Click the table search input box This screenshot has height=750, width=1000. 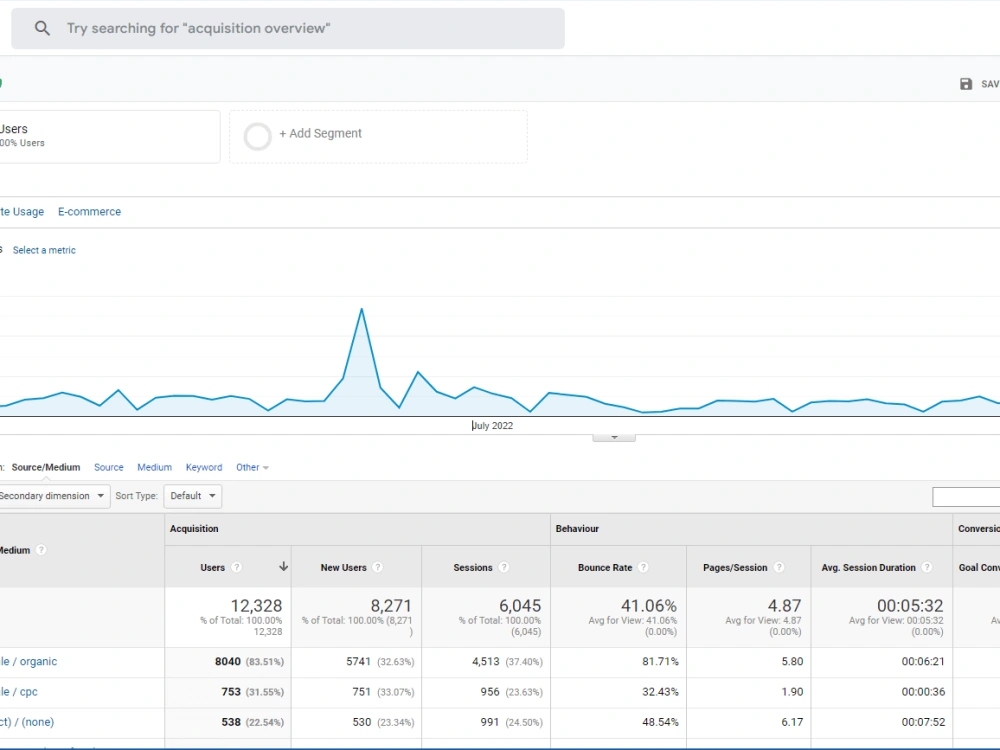click(x=966, y=497)
